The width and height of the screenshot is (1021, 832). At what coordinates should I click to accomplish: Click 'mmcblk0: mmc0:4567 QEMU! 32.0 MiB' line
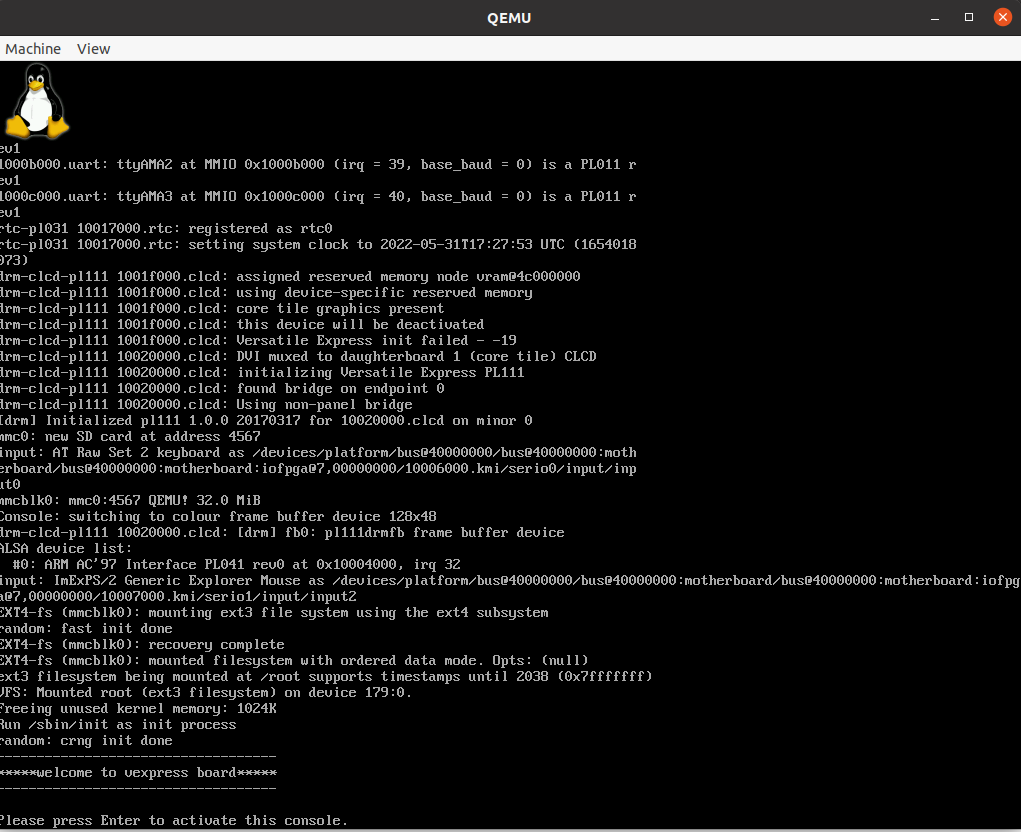click(x=130, y=501)
